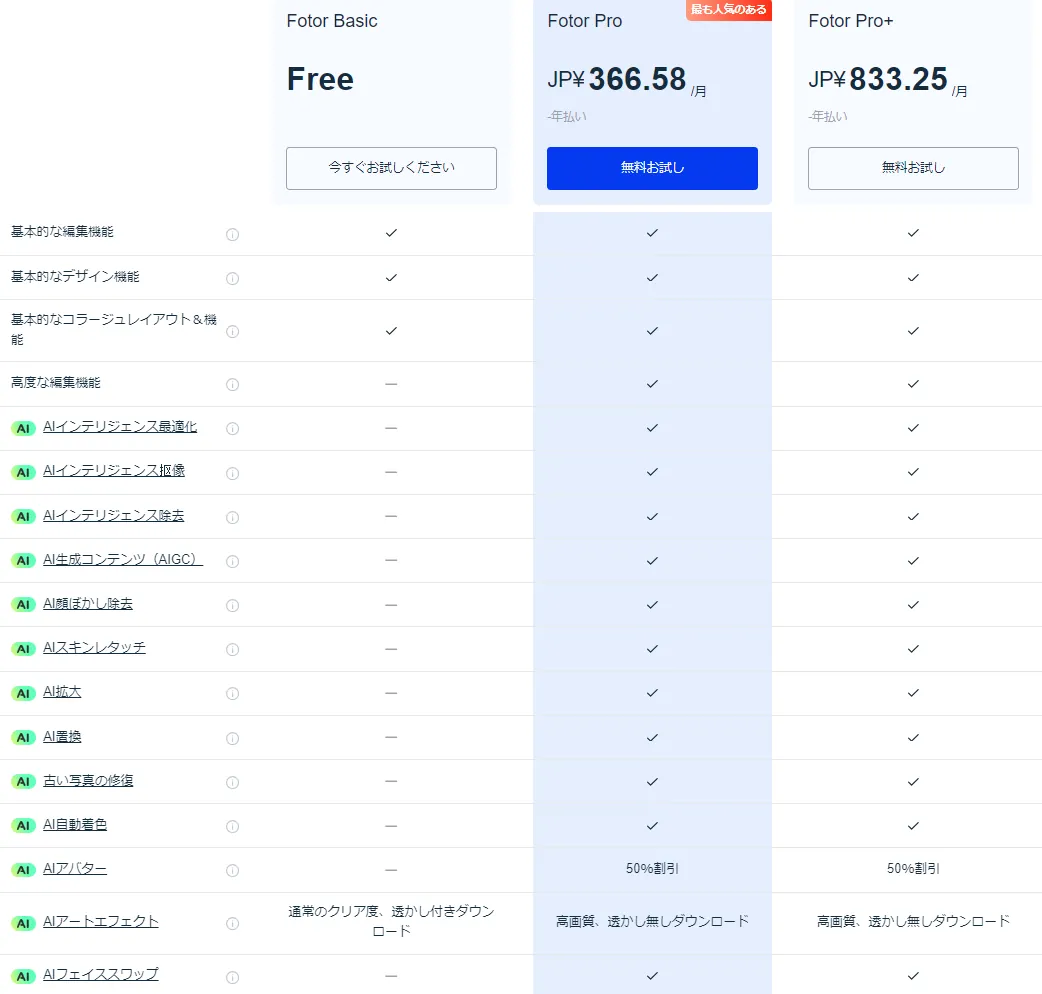Viewport: 1042px width, 994px height.
Task: Click the info icon beside 高度な編集機能
Action: (x=233, y=385)
